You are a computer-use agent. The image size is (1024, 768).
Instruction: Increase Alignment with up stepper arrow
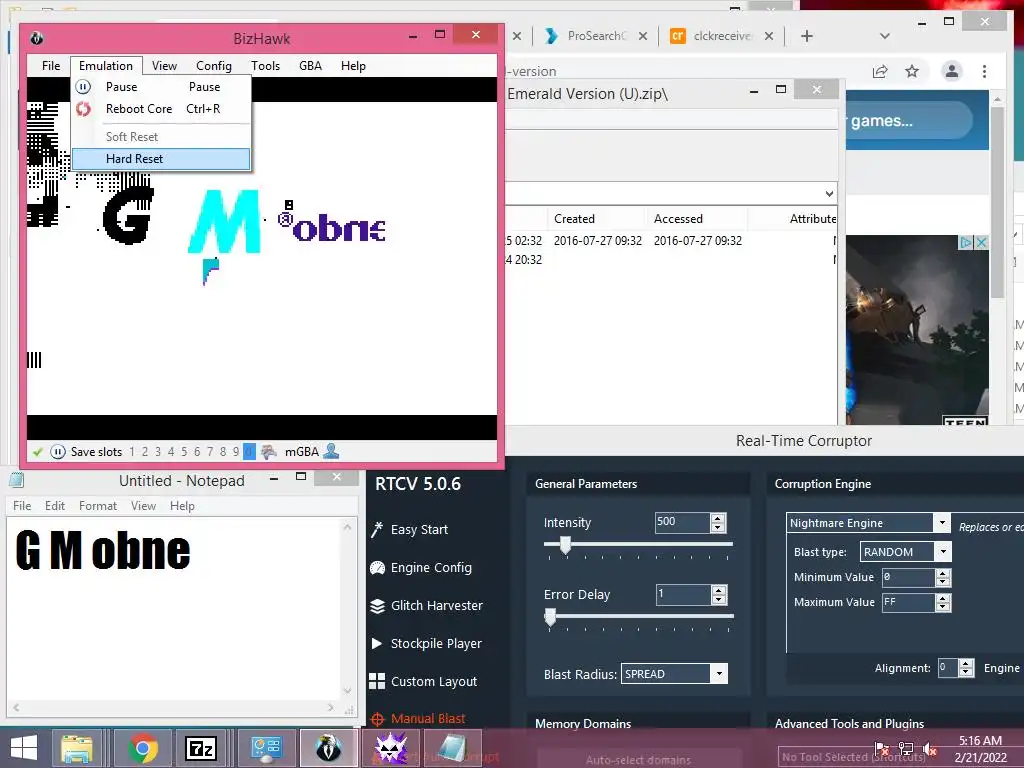point(967,664)
